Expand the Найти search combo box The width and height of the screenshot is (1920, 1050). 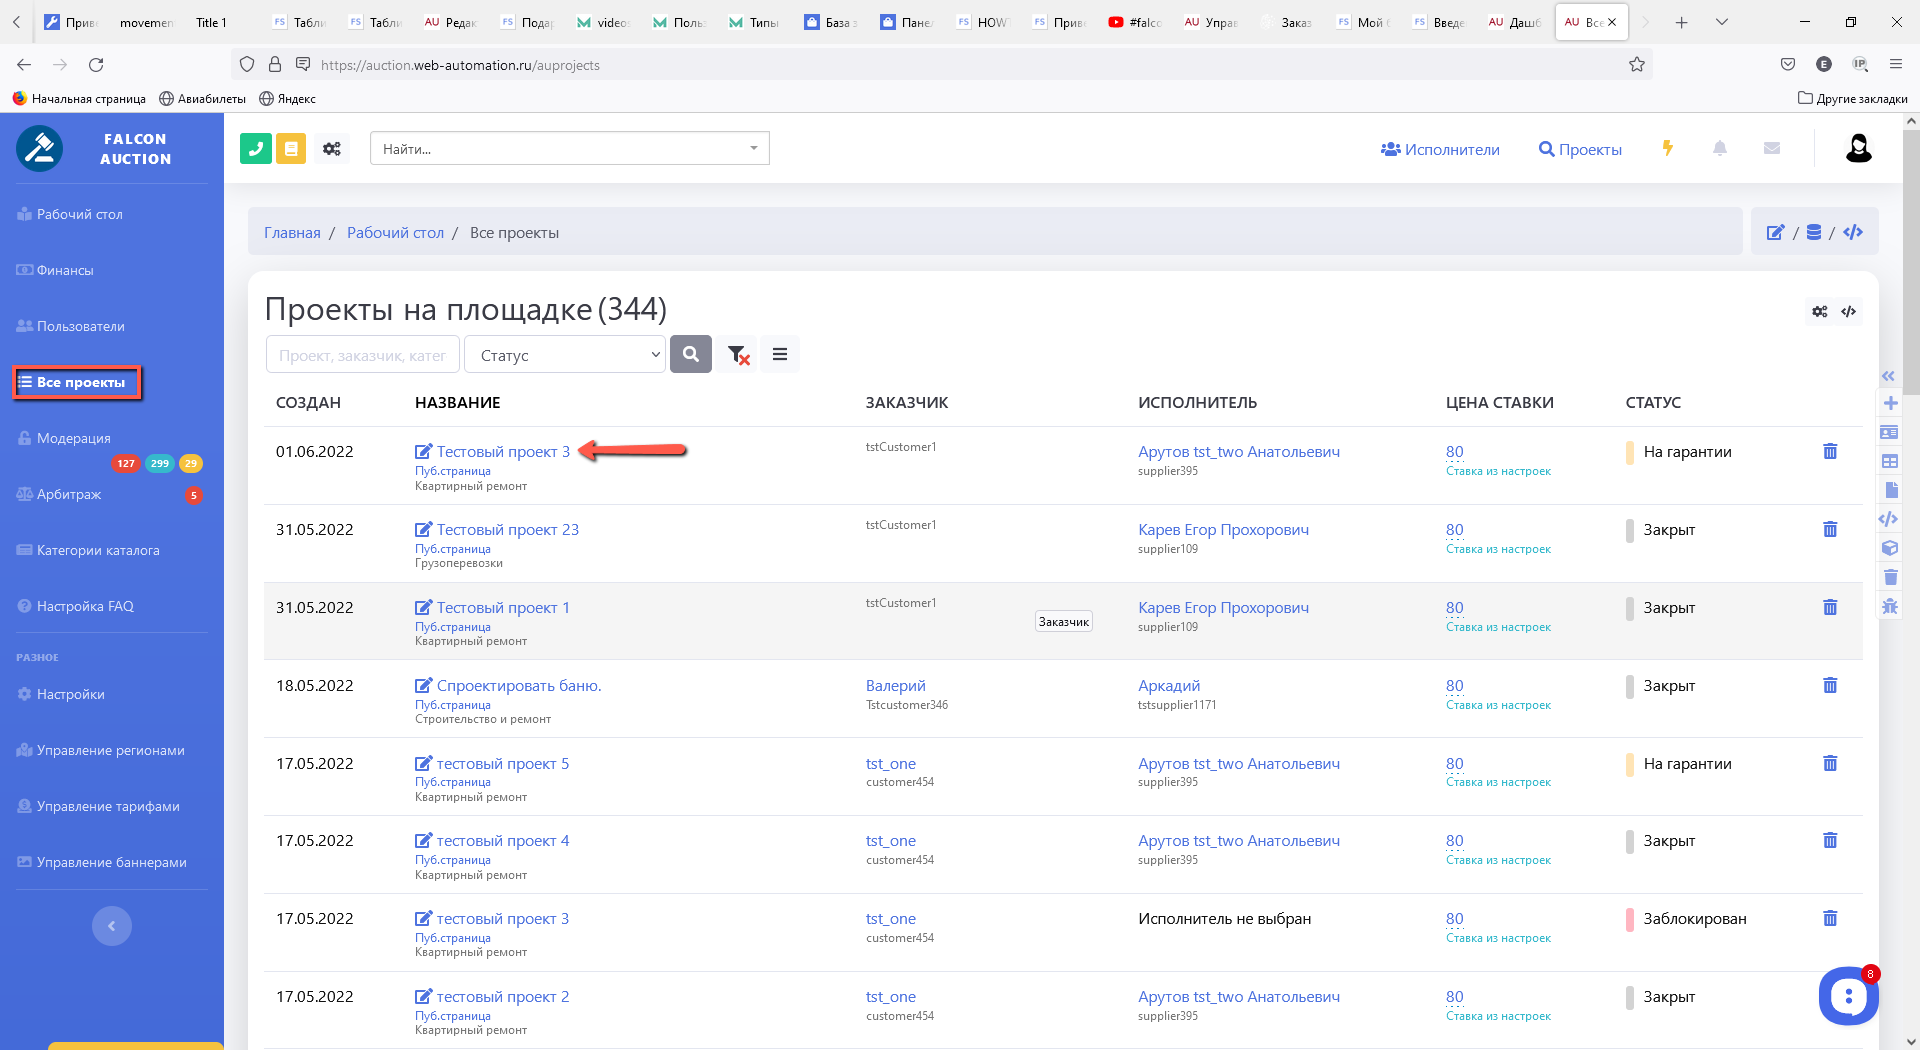(x=569, y=149)
